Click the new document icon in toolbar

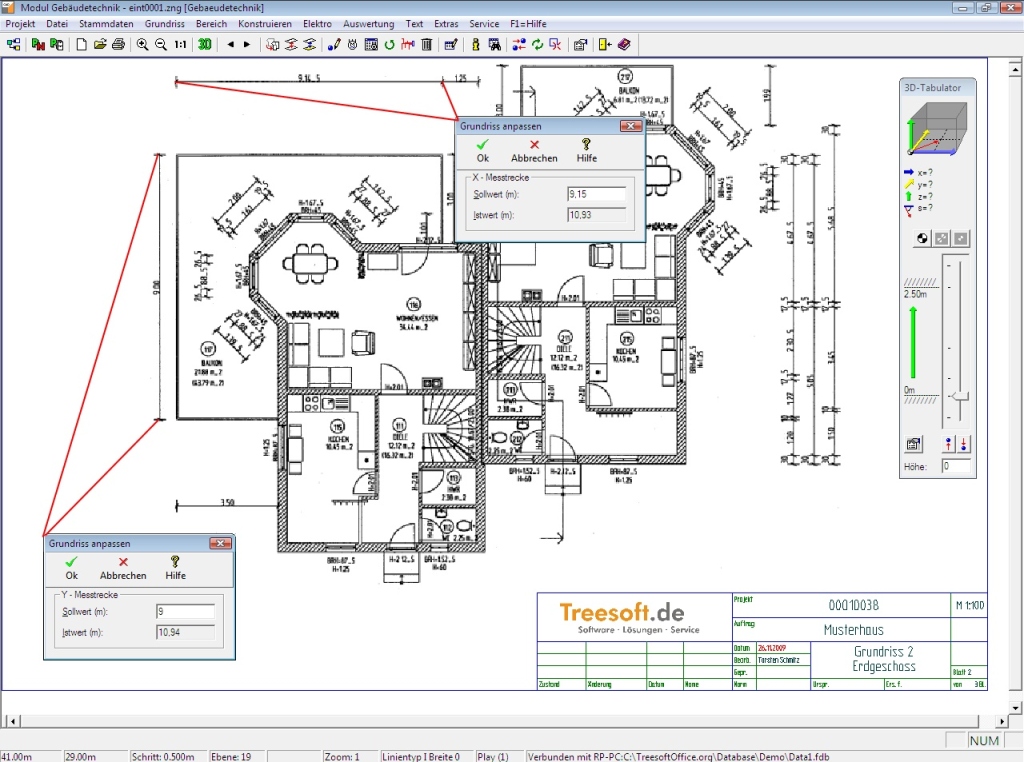[82, 44]
